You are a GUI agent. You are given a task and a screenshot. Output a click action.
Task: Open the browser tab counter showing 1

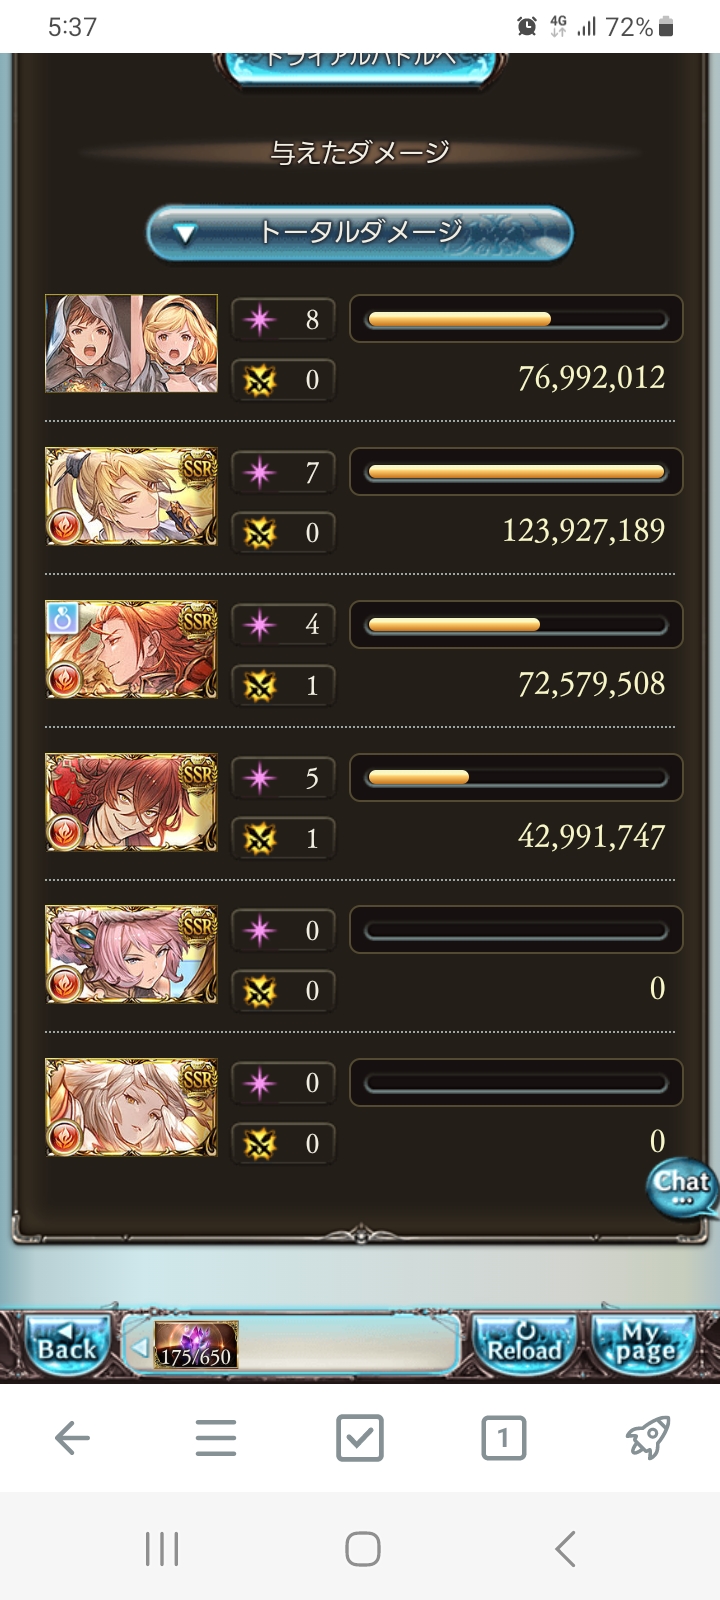(x=503, y=1438)
